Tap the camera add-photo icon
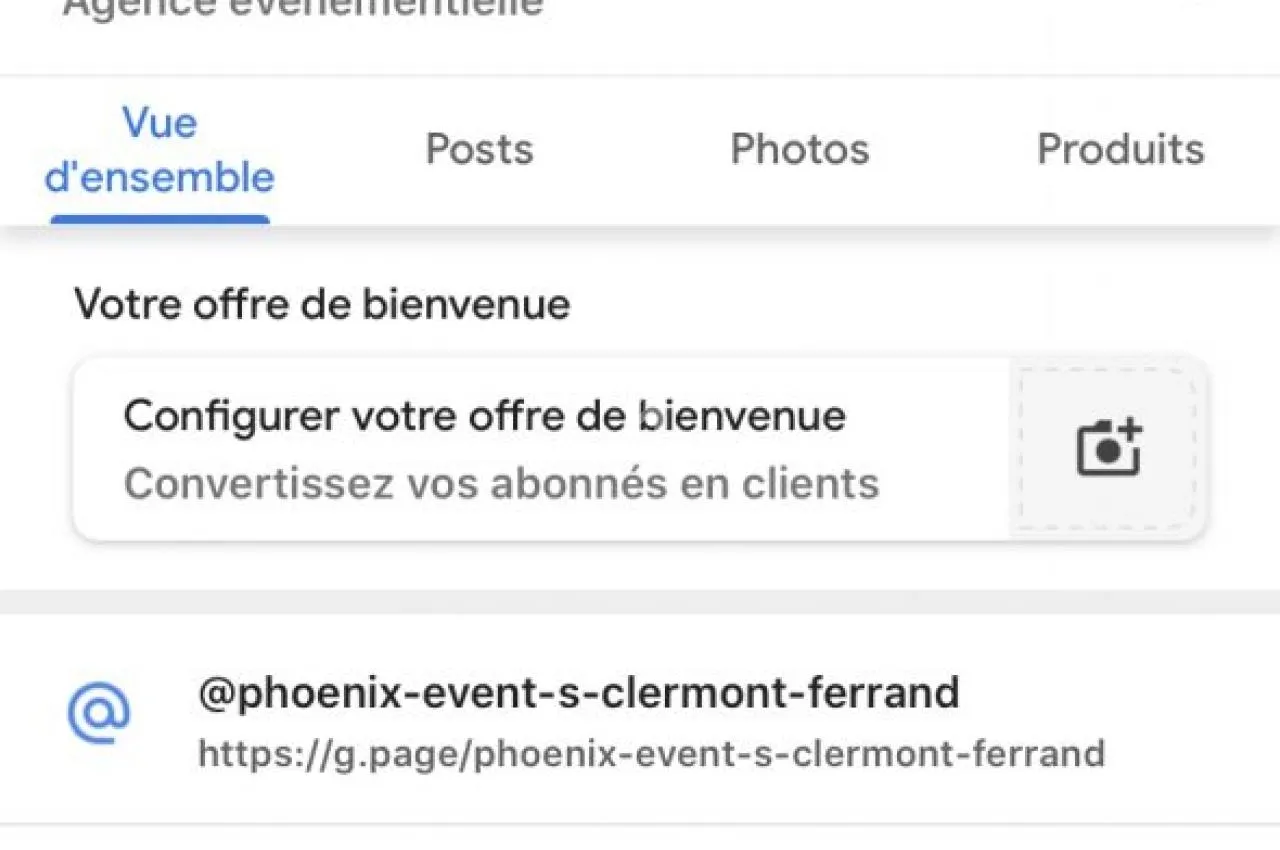 (1109, 448)
